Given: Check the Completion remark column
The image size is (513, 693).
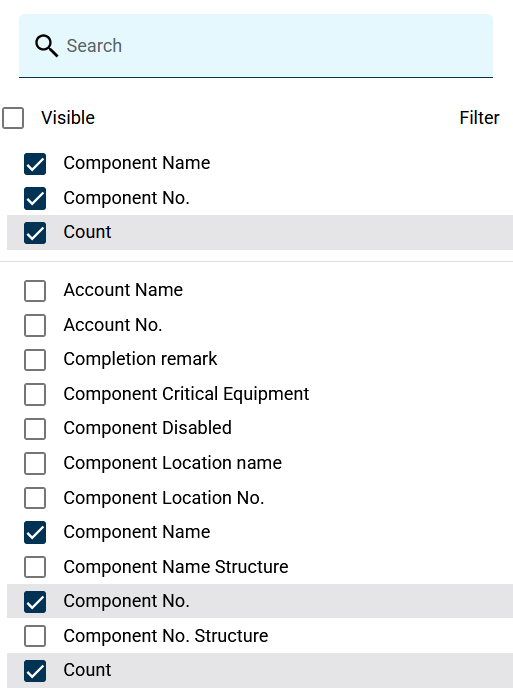Looking at the screenshot, I should [35, 360].
